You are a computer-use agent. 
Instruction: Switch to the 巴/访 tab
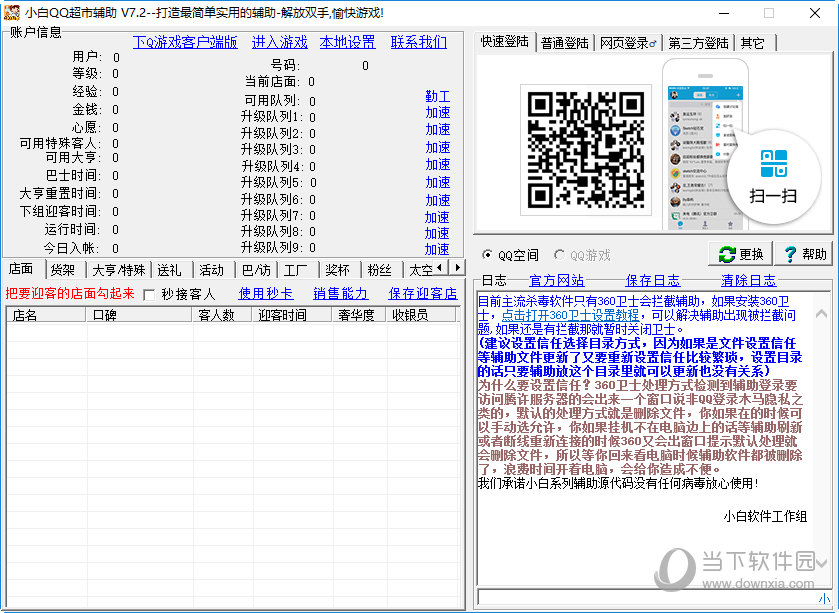click(256, 270)
